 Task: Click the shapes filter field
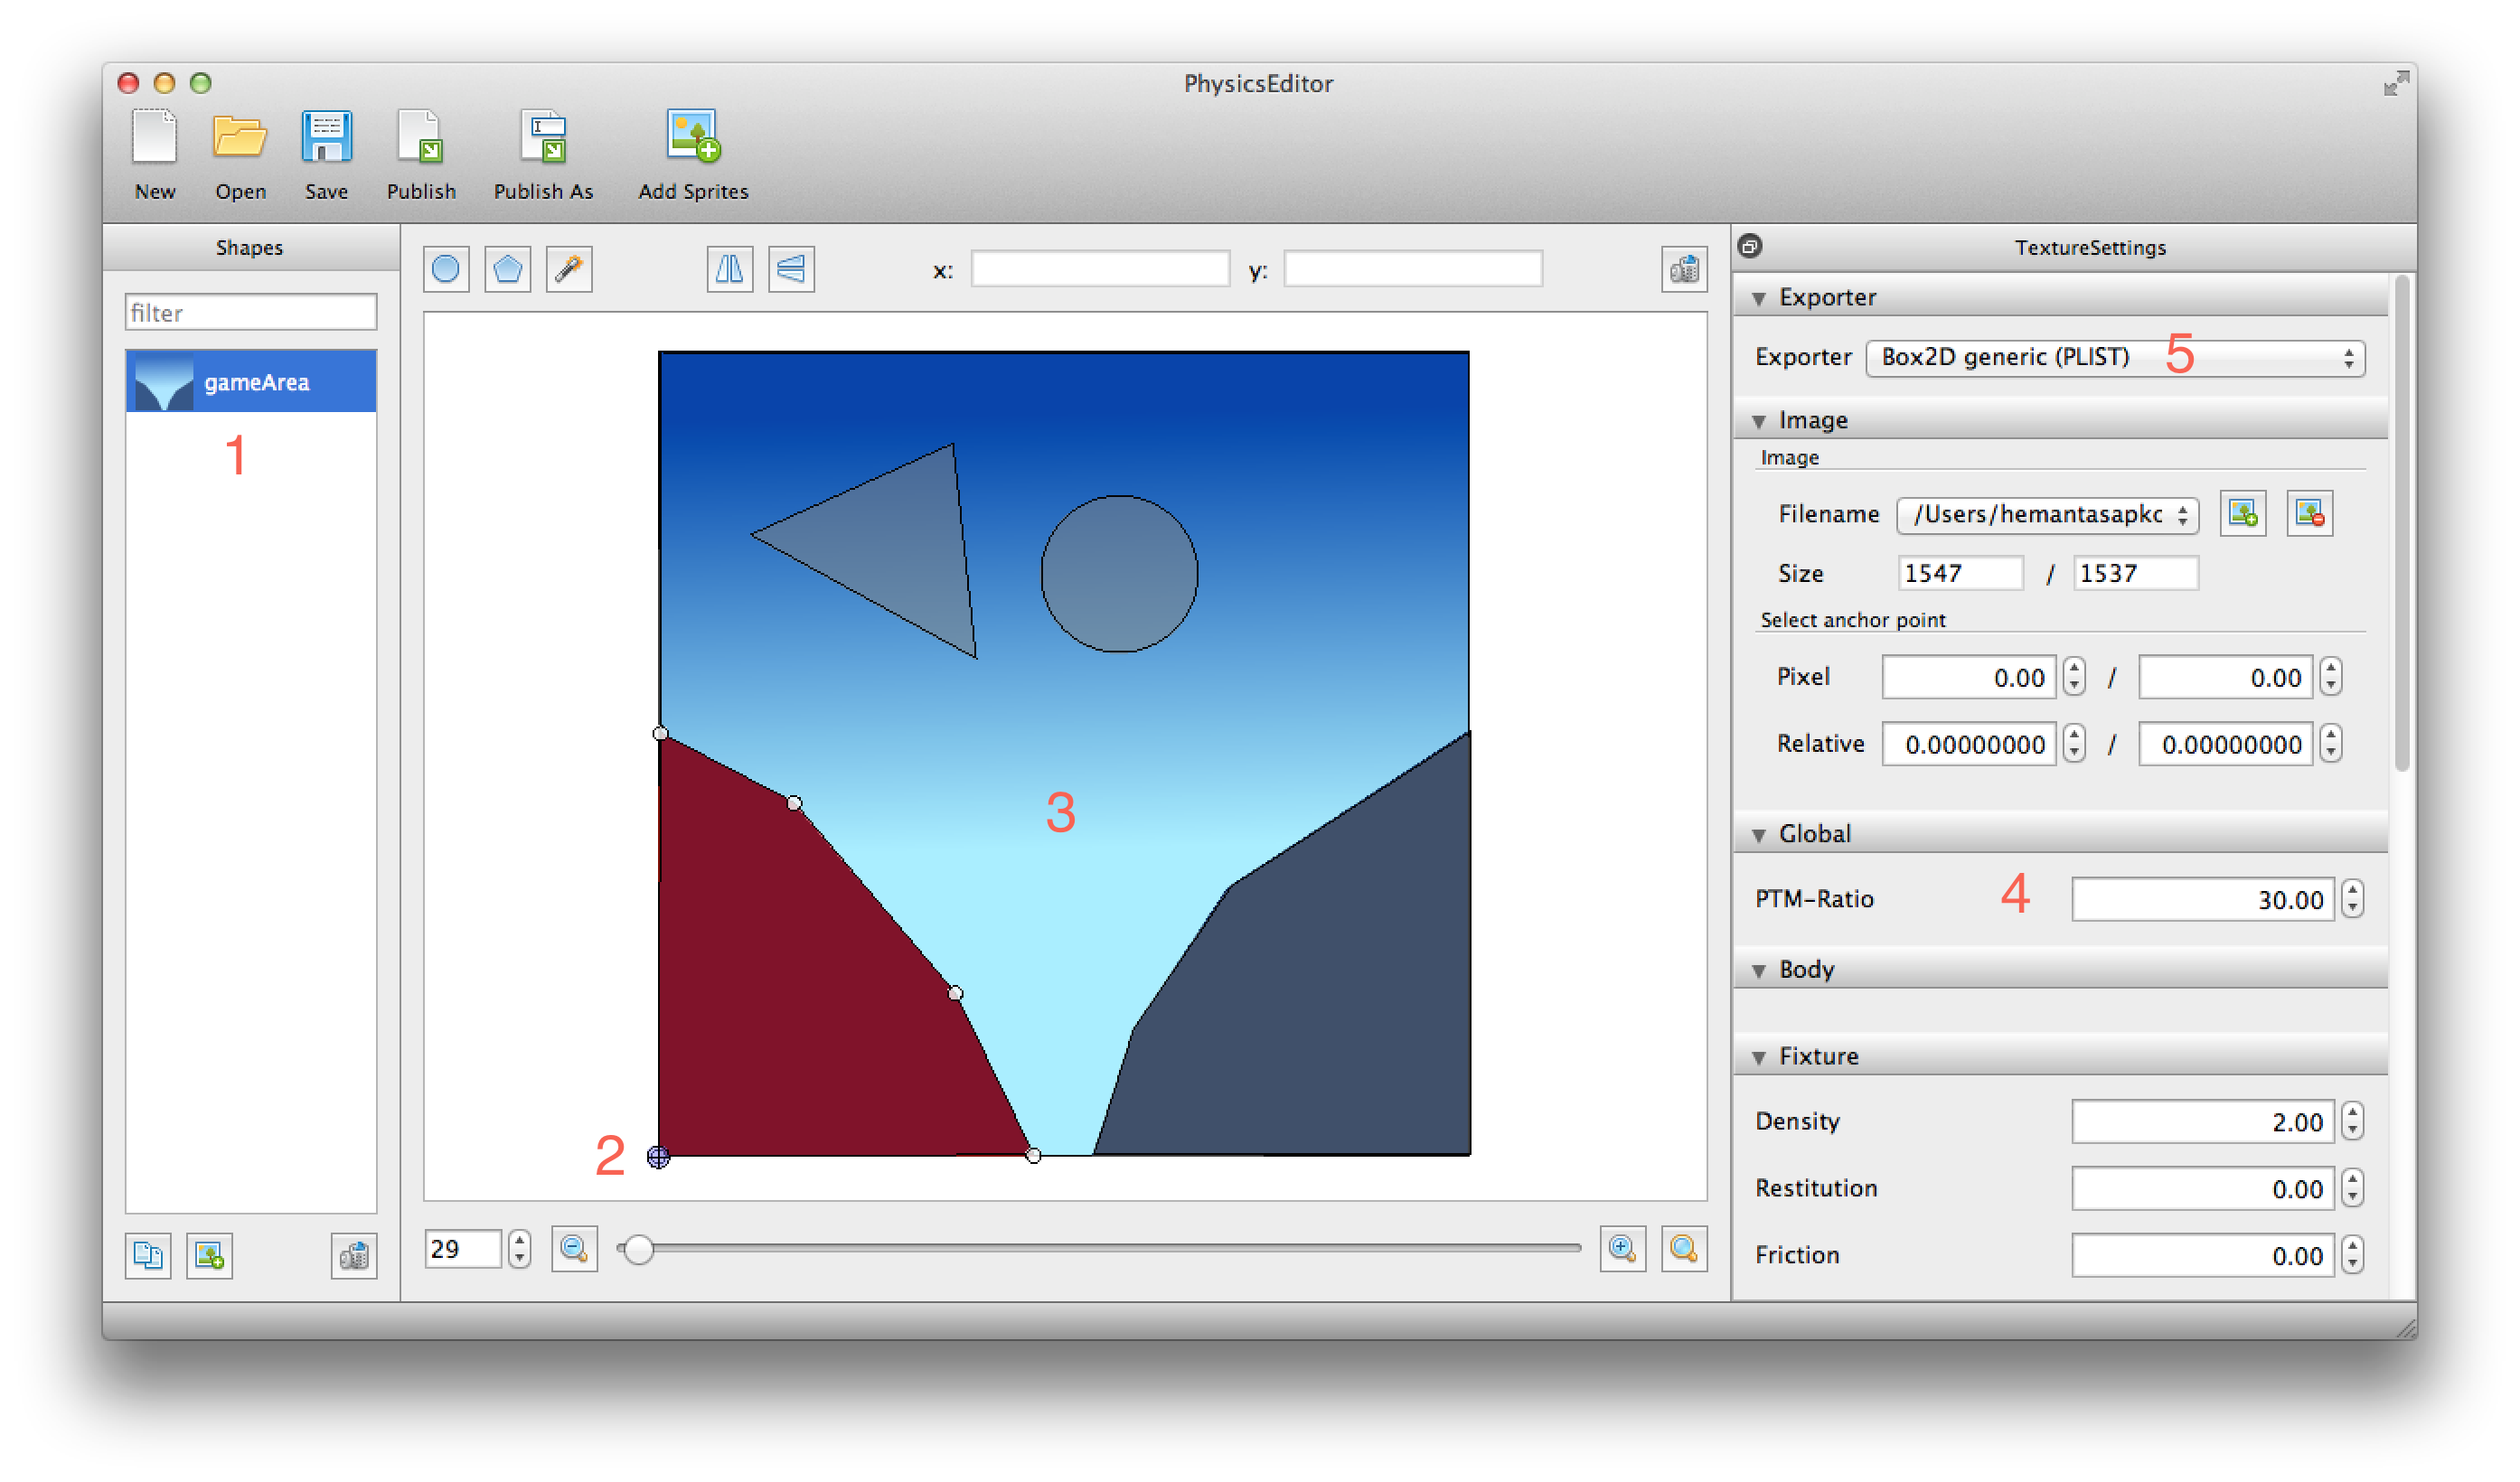[x=251, y=312]
